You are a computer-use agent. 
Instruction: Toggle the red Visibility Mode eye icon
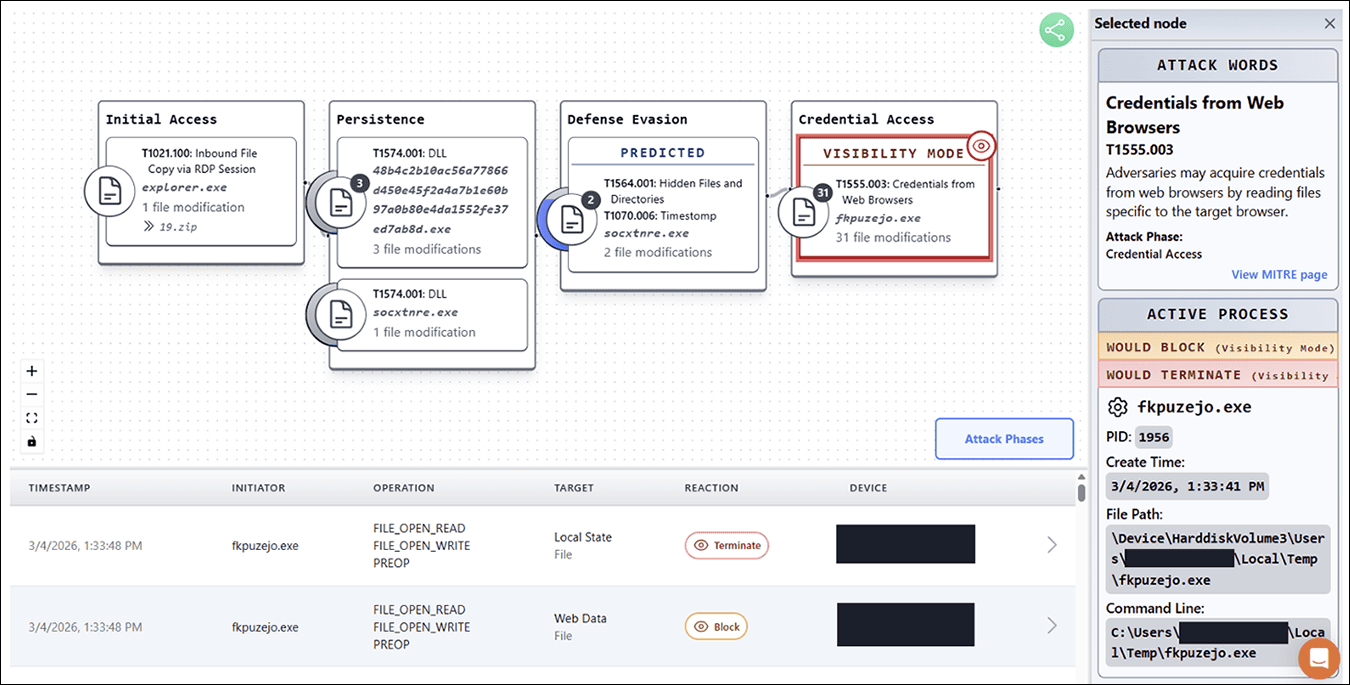[x=982, y=146]
